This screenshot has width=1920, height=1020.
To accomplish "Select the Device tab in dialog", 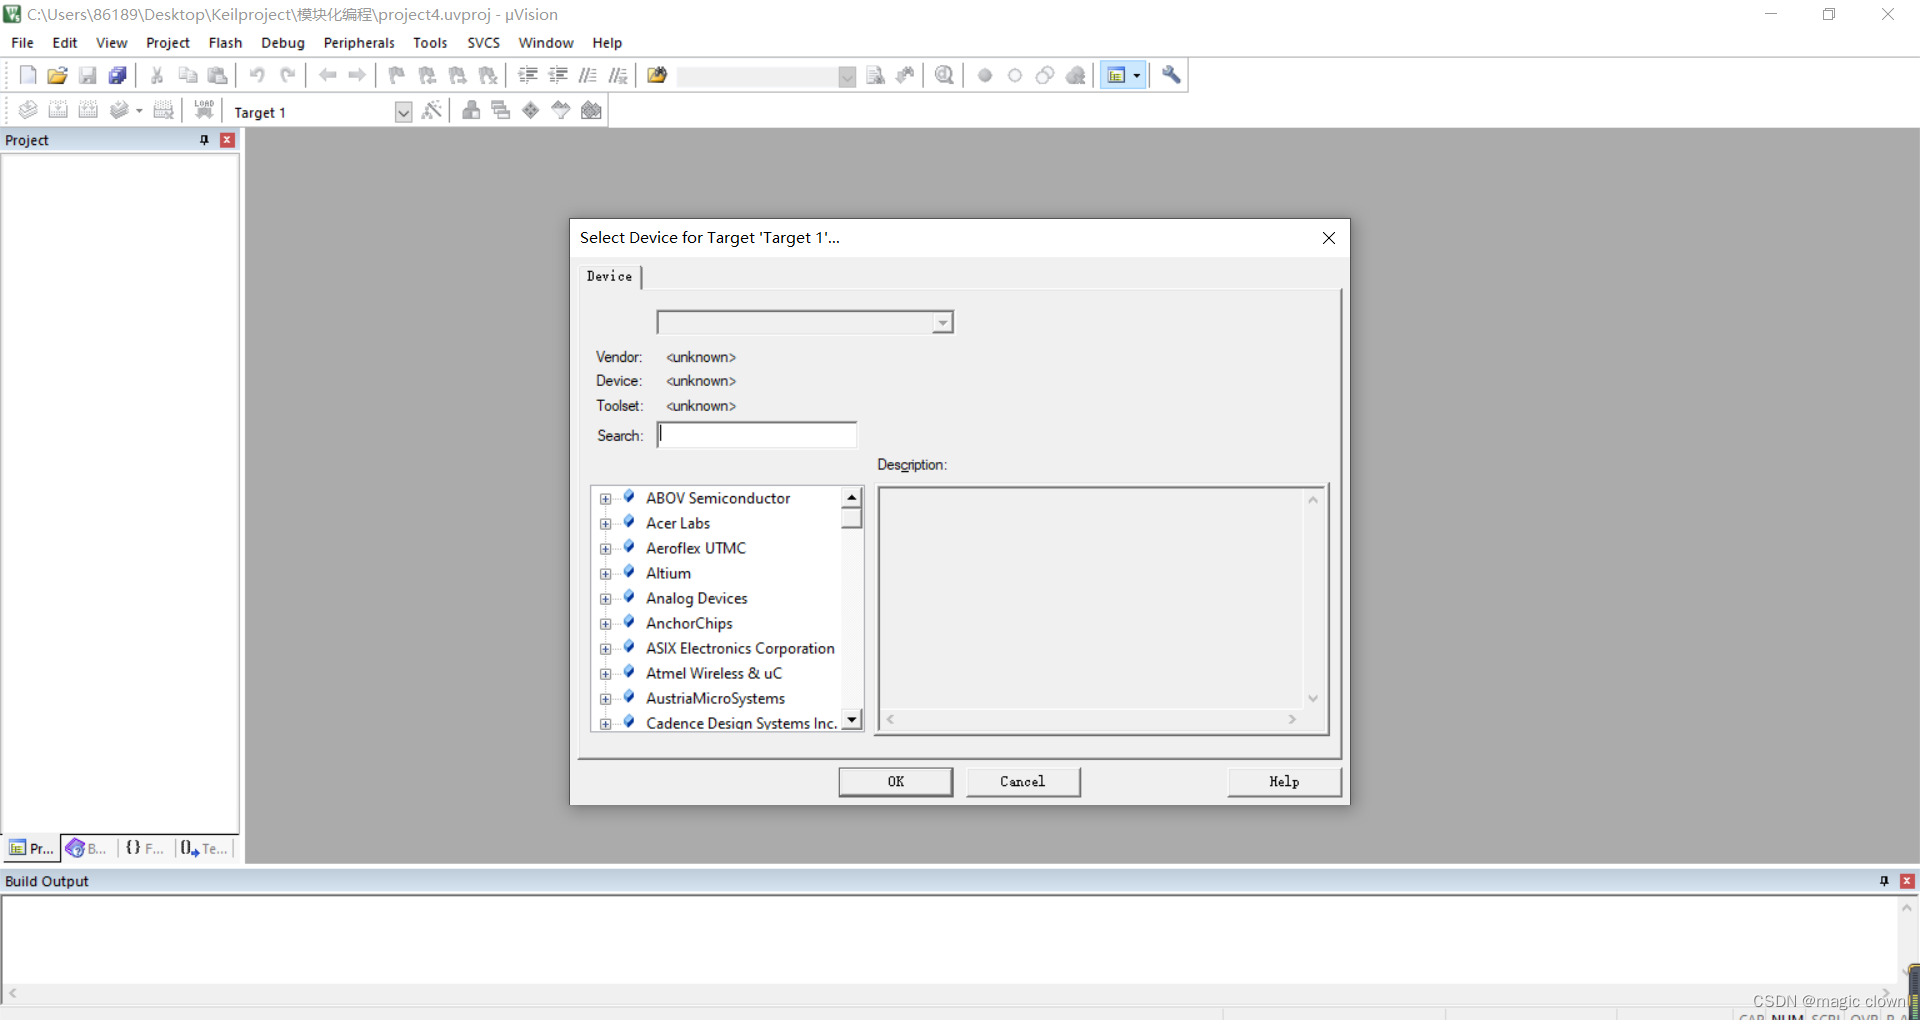I will click(x=609, y=276).
